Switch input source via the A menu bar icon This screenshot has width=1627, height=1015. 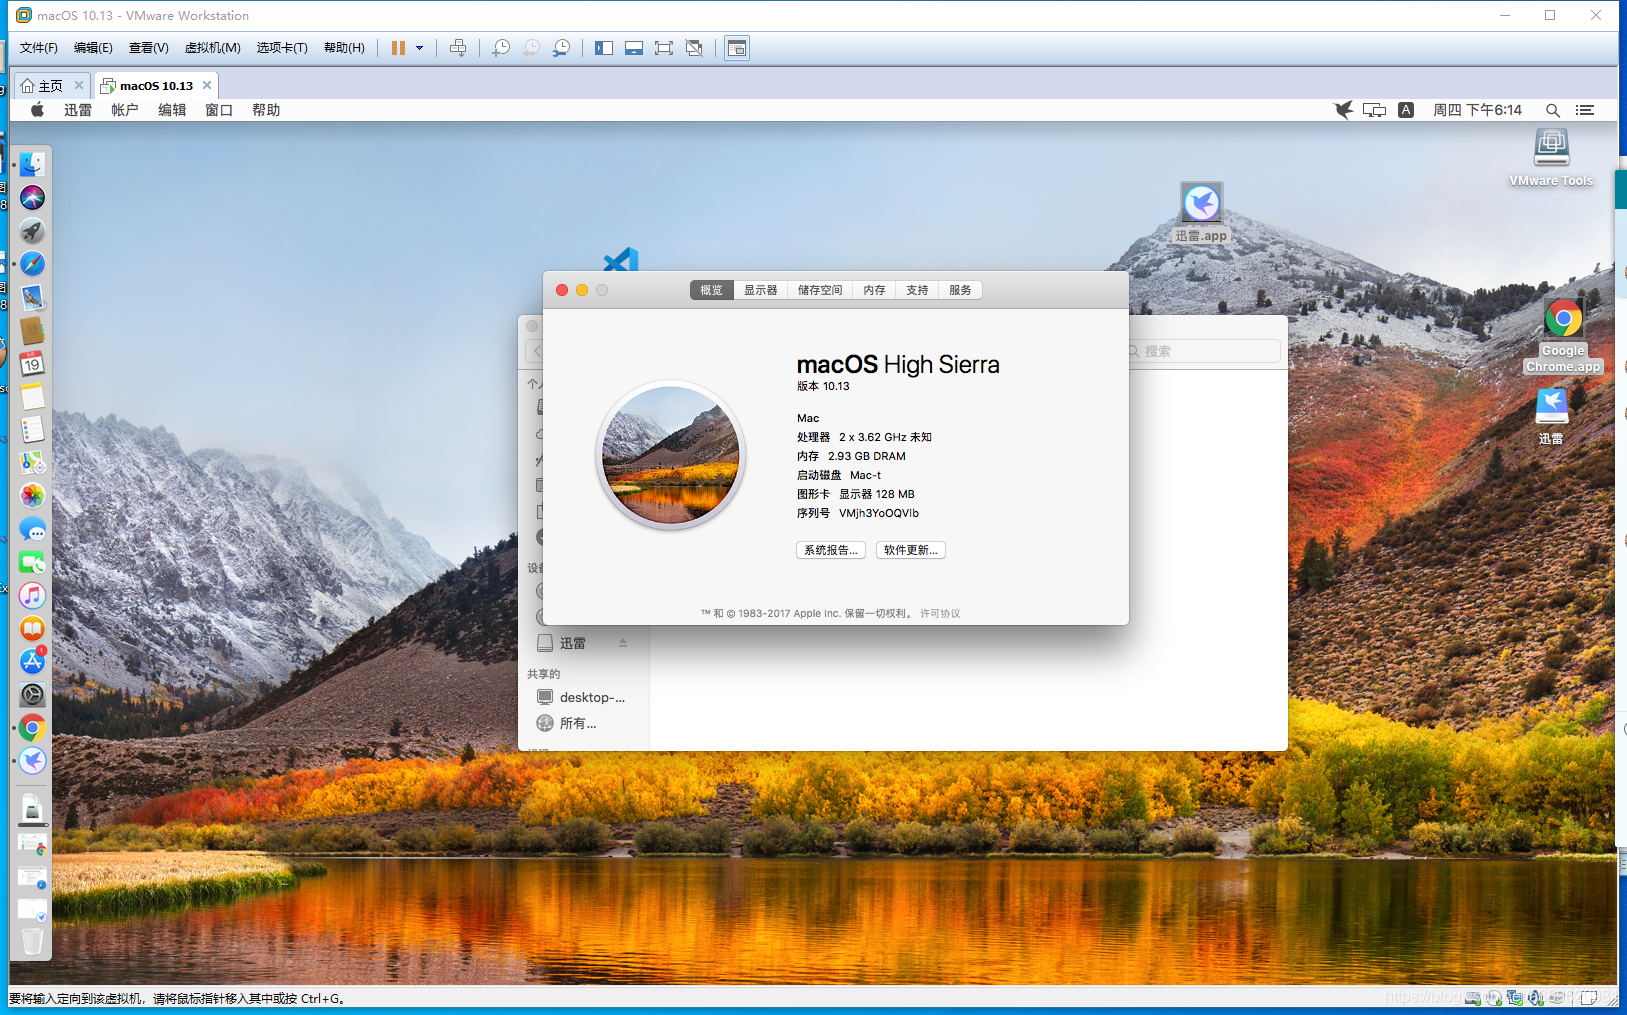point(1406,110)
